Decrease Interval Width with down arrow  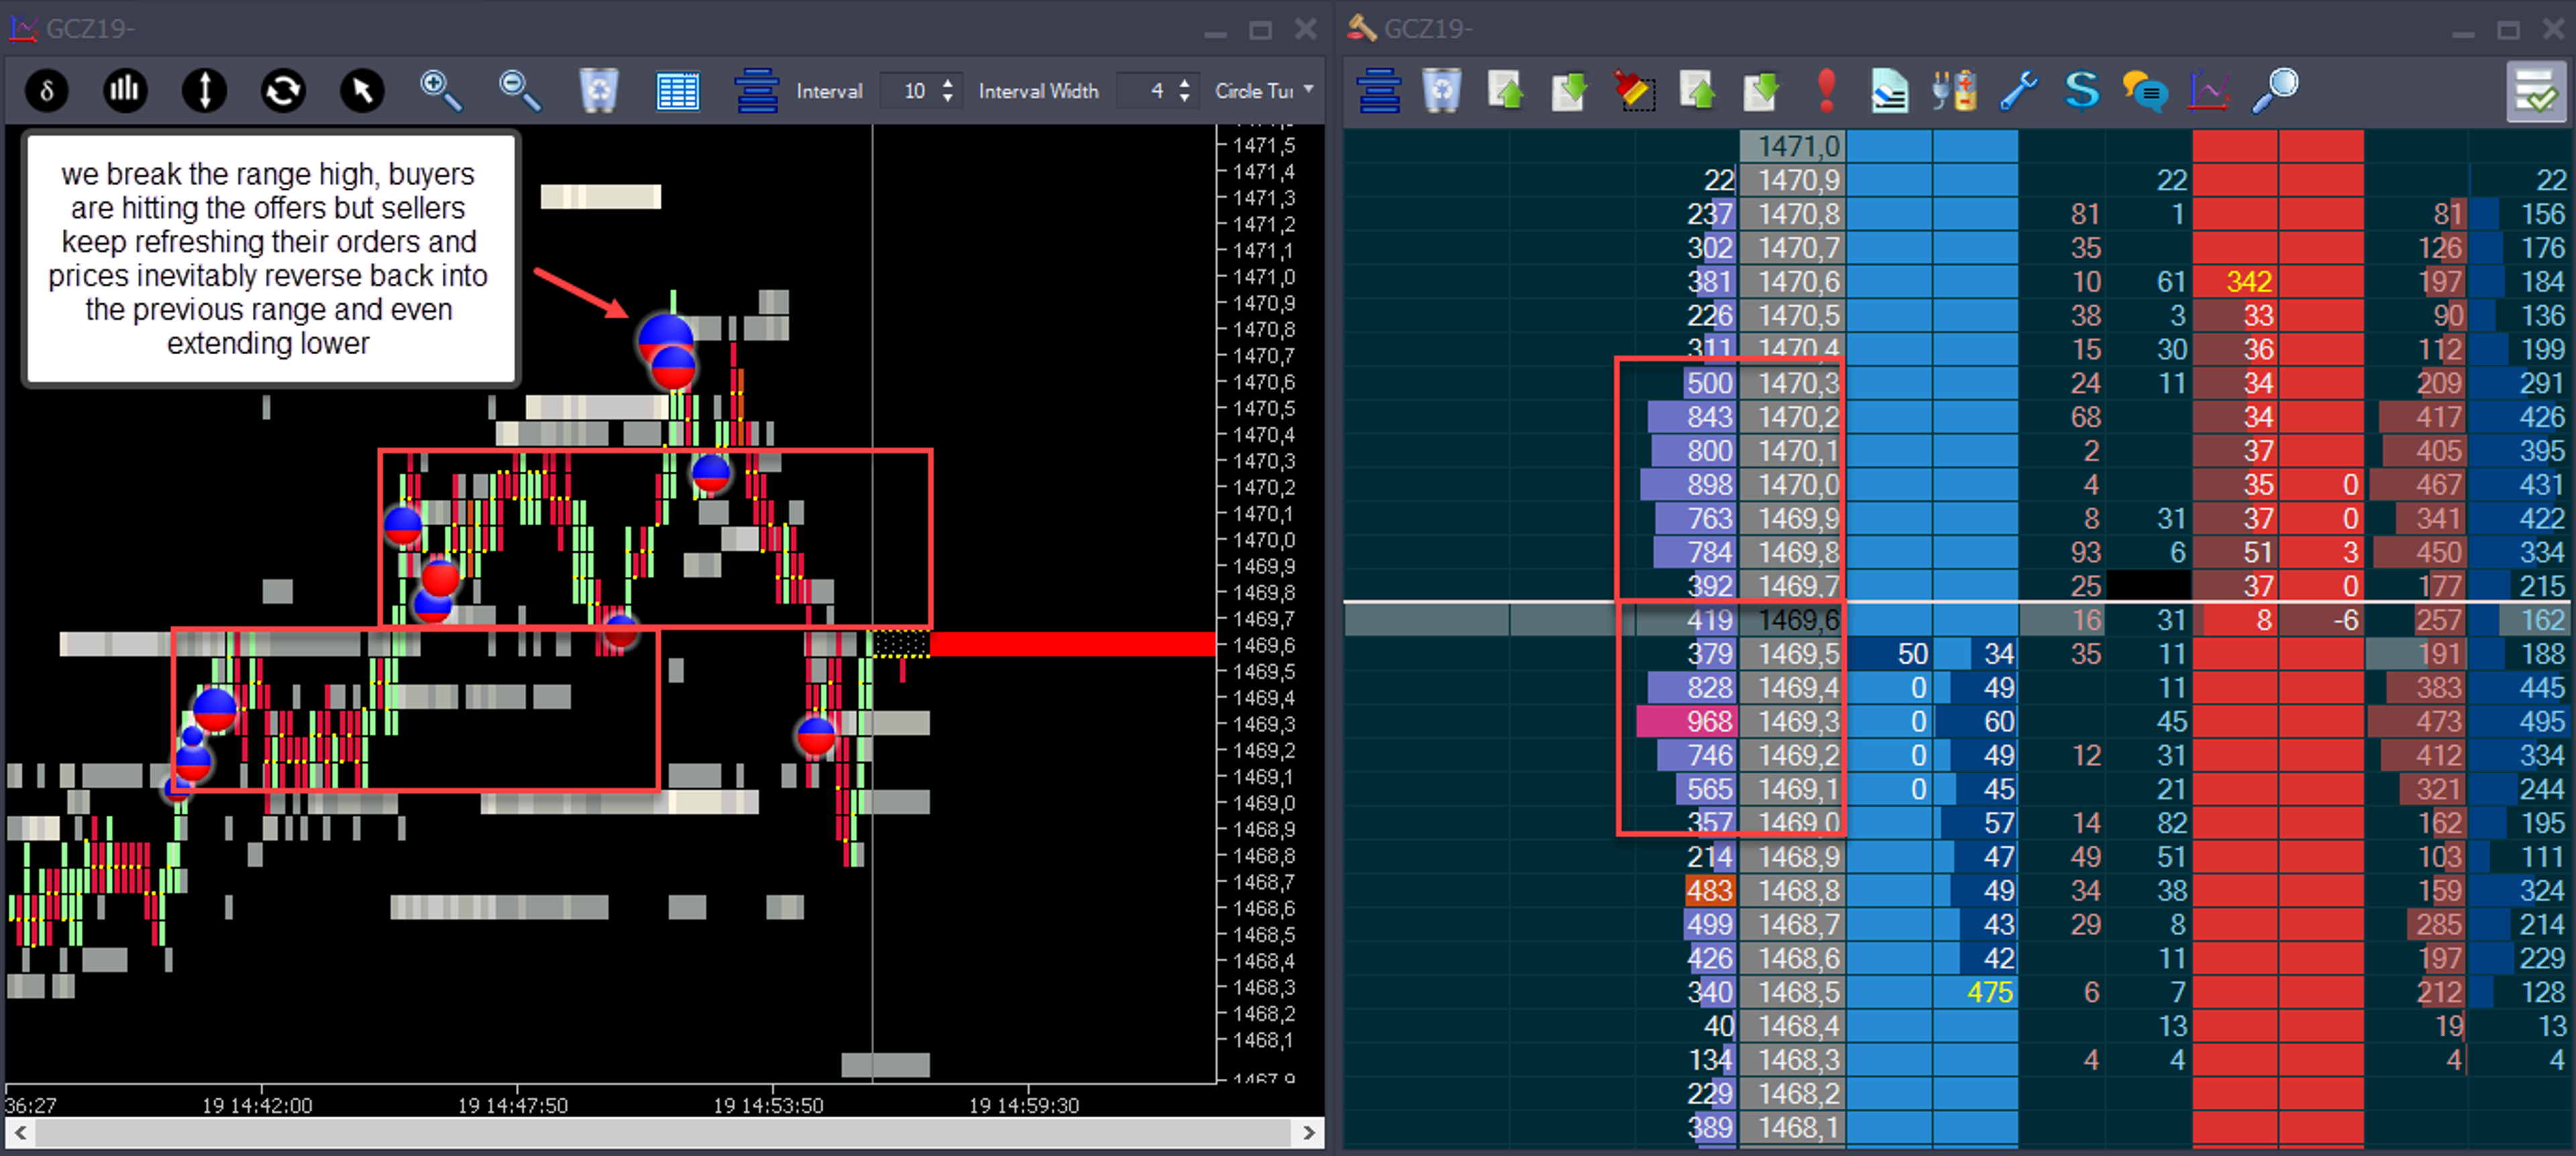click(1185, 99)
